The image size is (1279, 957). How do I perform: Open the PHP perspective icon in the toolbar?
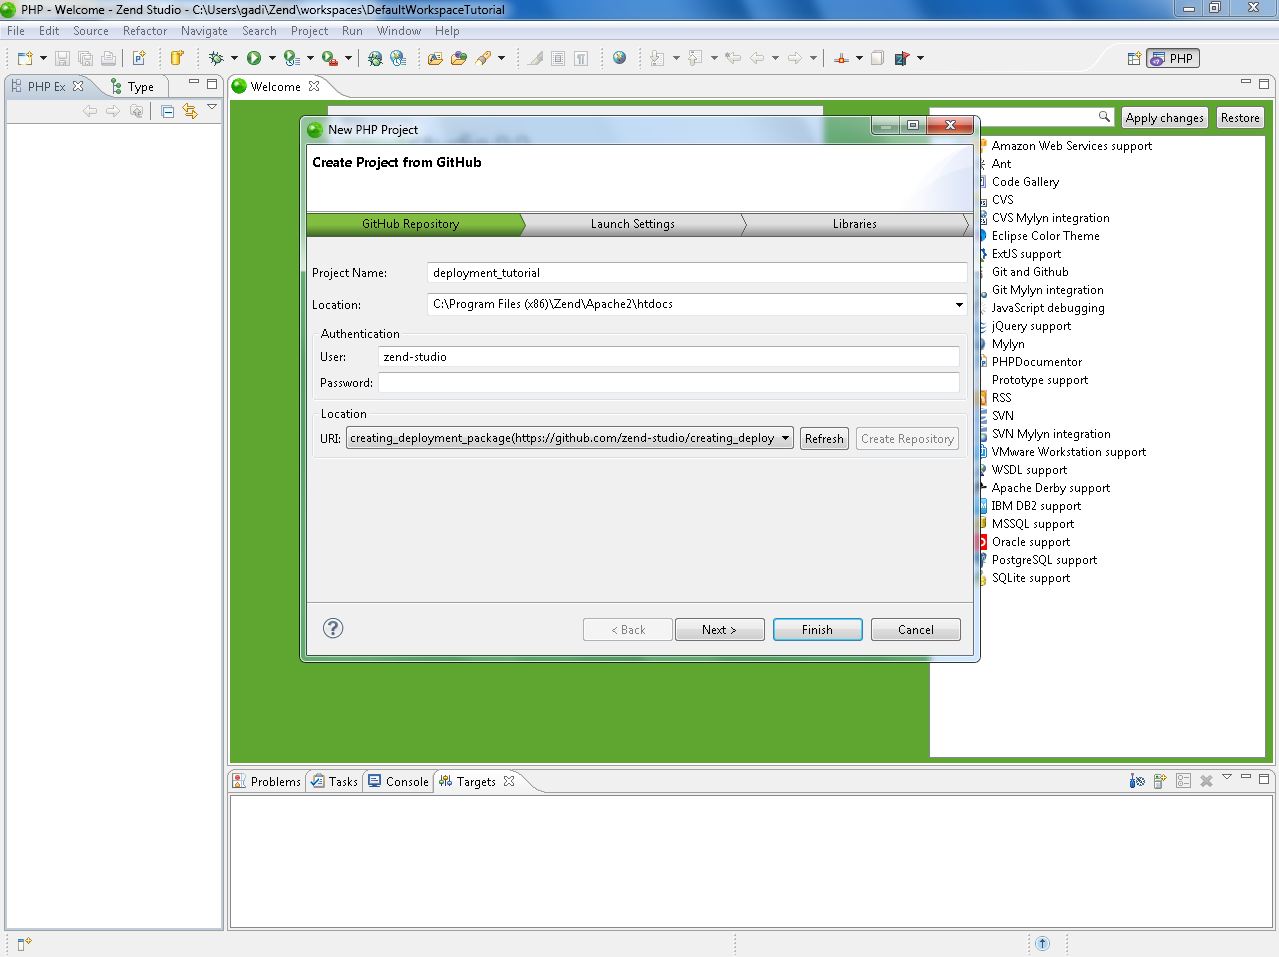(1172, 58)
